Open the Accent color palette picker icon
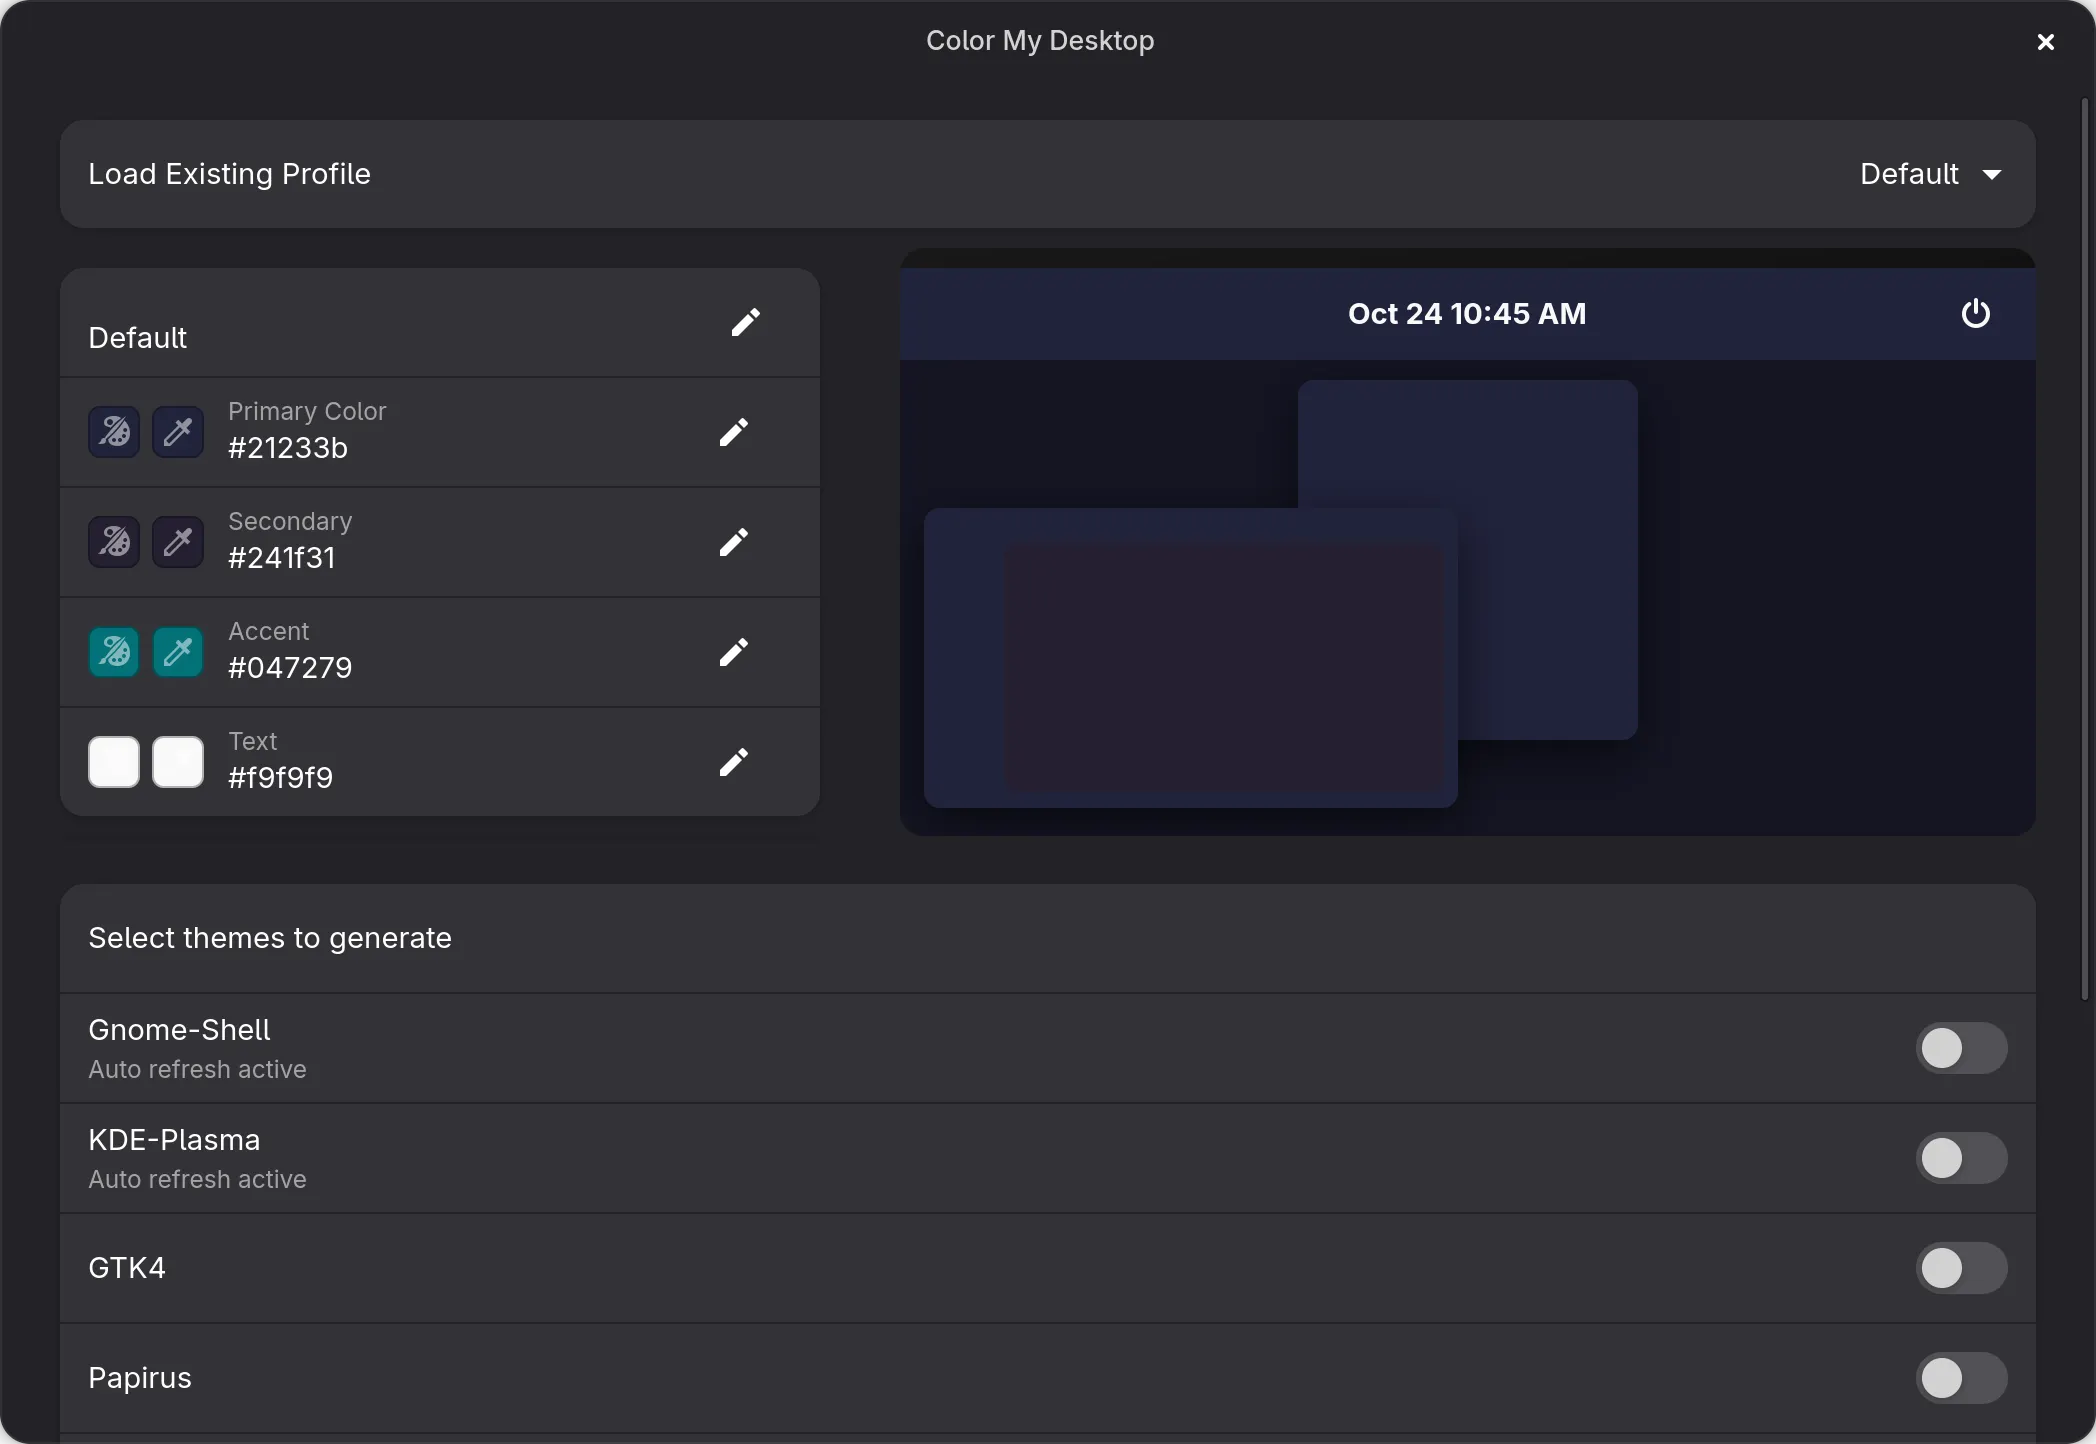Viewport: 2096px width, 1444px height. (114, 652)
